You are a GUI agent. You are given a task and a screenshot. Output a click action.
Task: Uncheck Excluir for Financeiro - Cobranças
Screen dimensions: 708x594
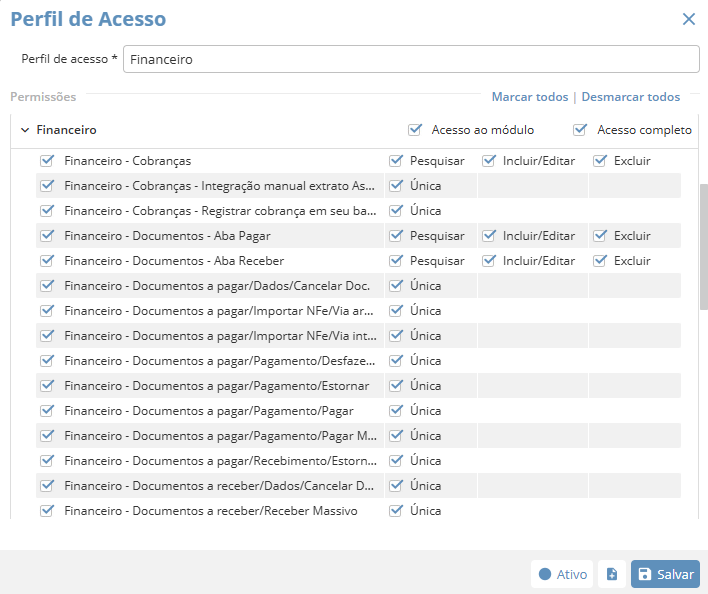600,160
